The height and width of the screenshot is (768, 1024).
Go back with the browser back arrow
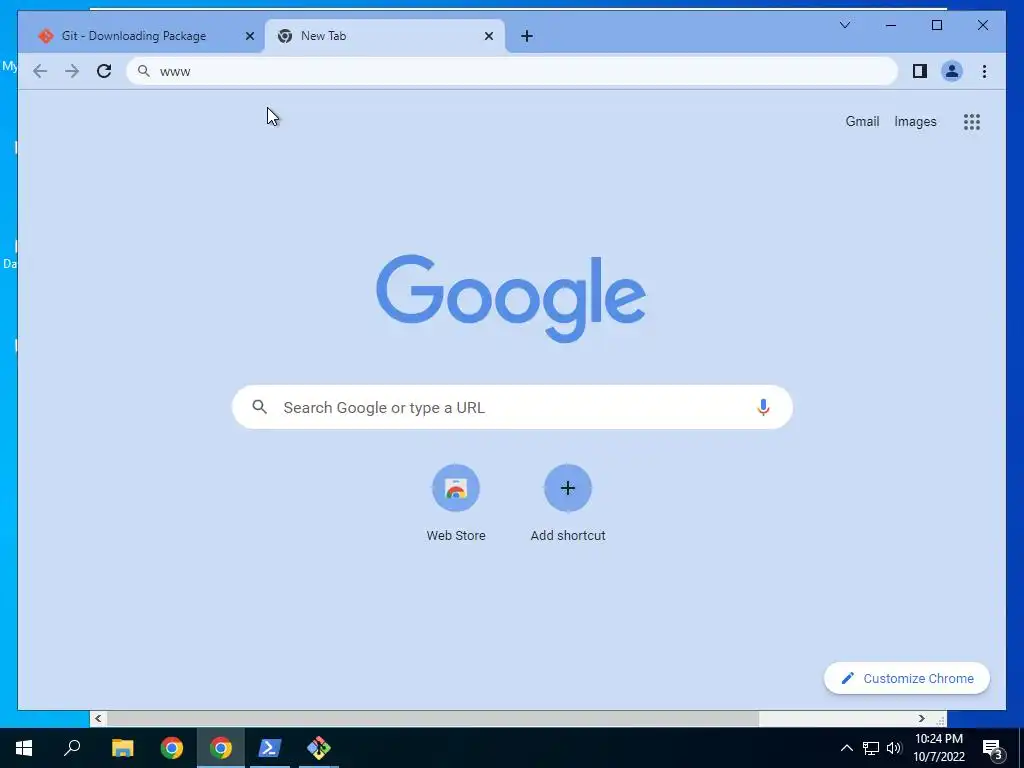[x=40, y=71]
